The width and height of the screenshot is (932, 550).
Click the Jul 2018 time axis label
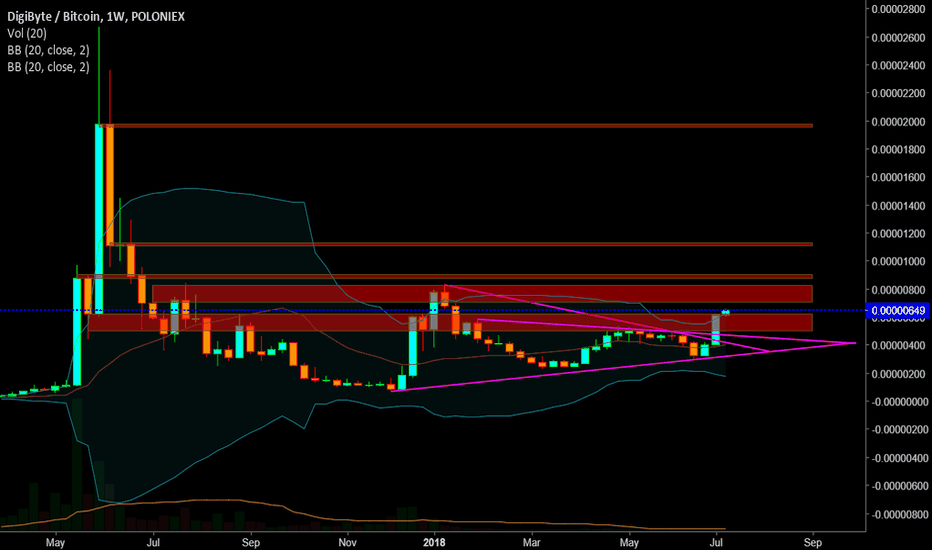click(716, 542)
